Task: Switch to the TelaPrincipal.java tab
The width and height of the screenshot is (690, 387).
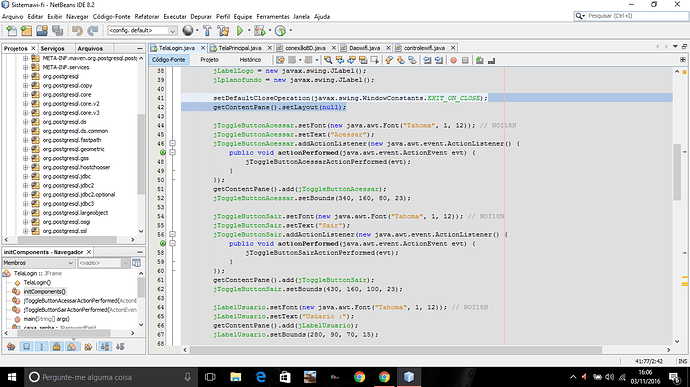Action: coord(240,48)
